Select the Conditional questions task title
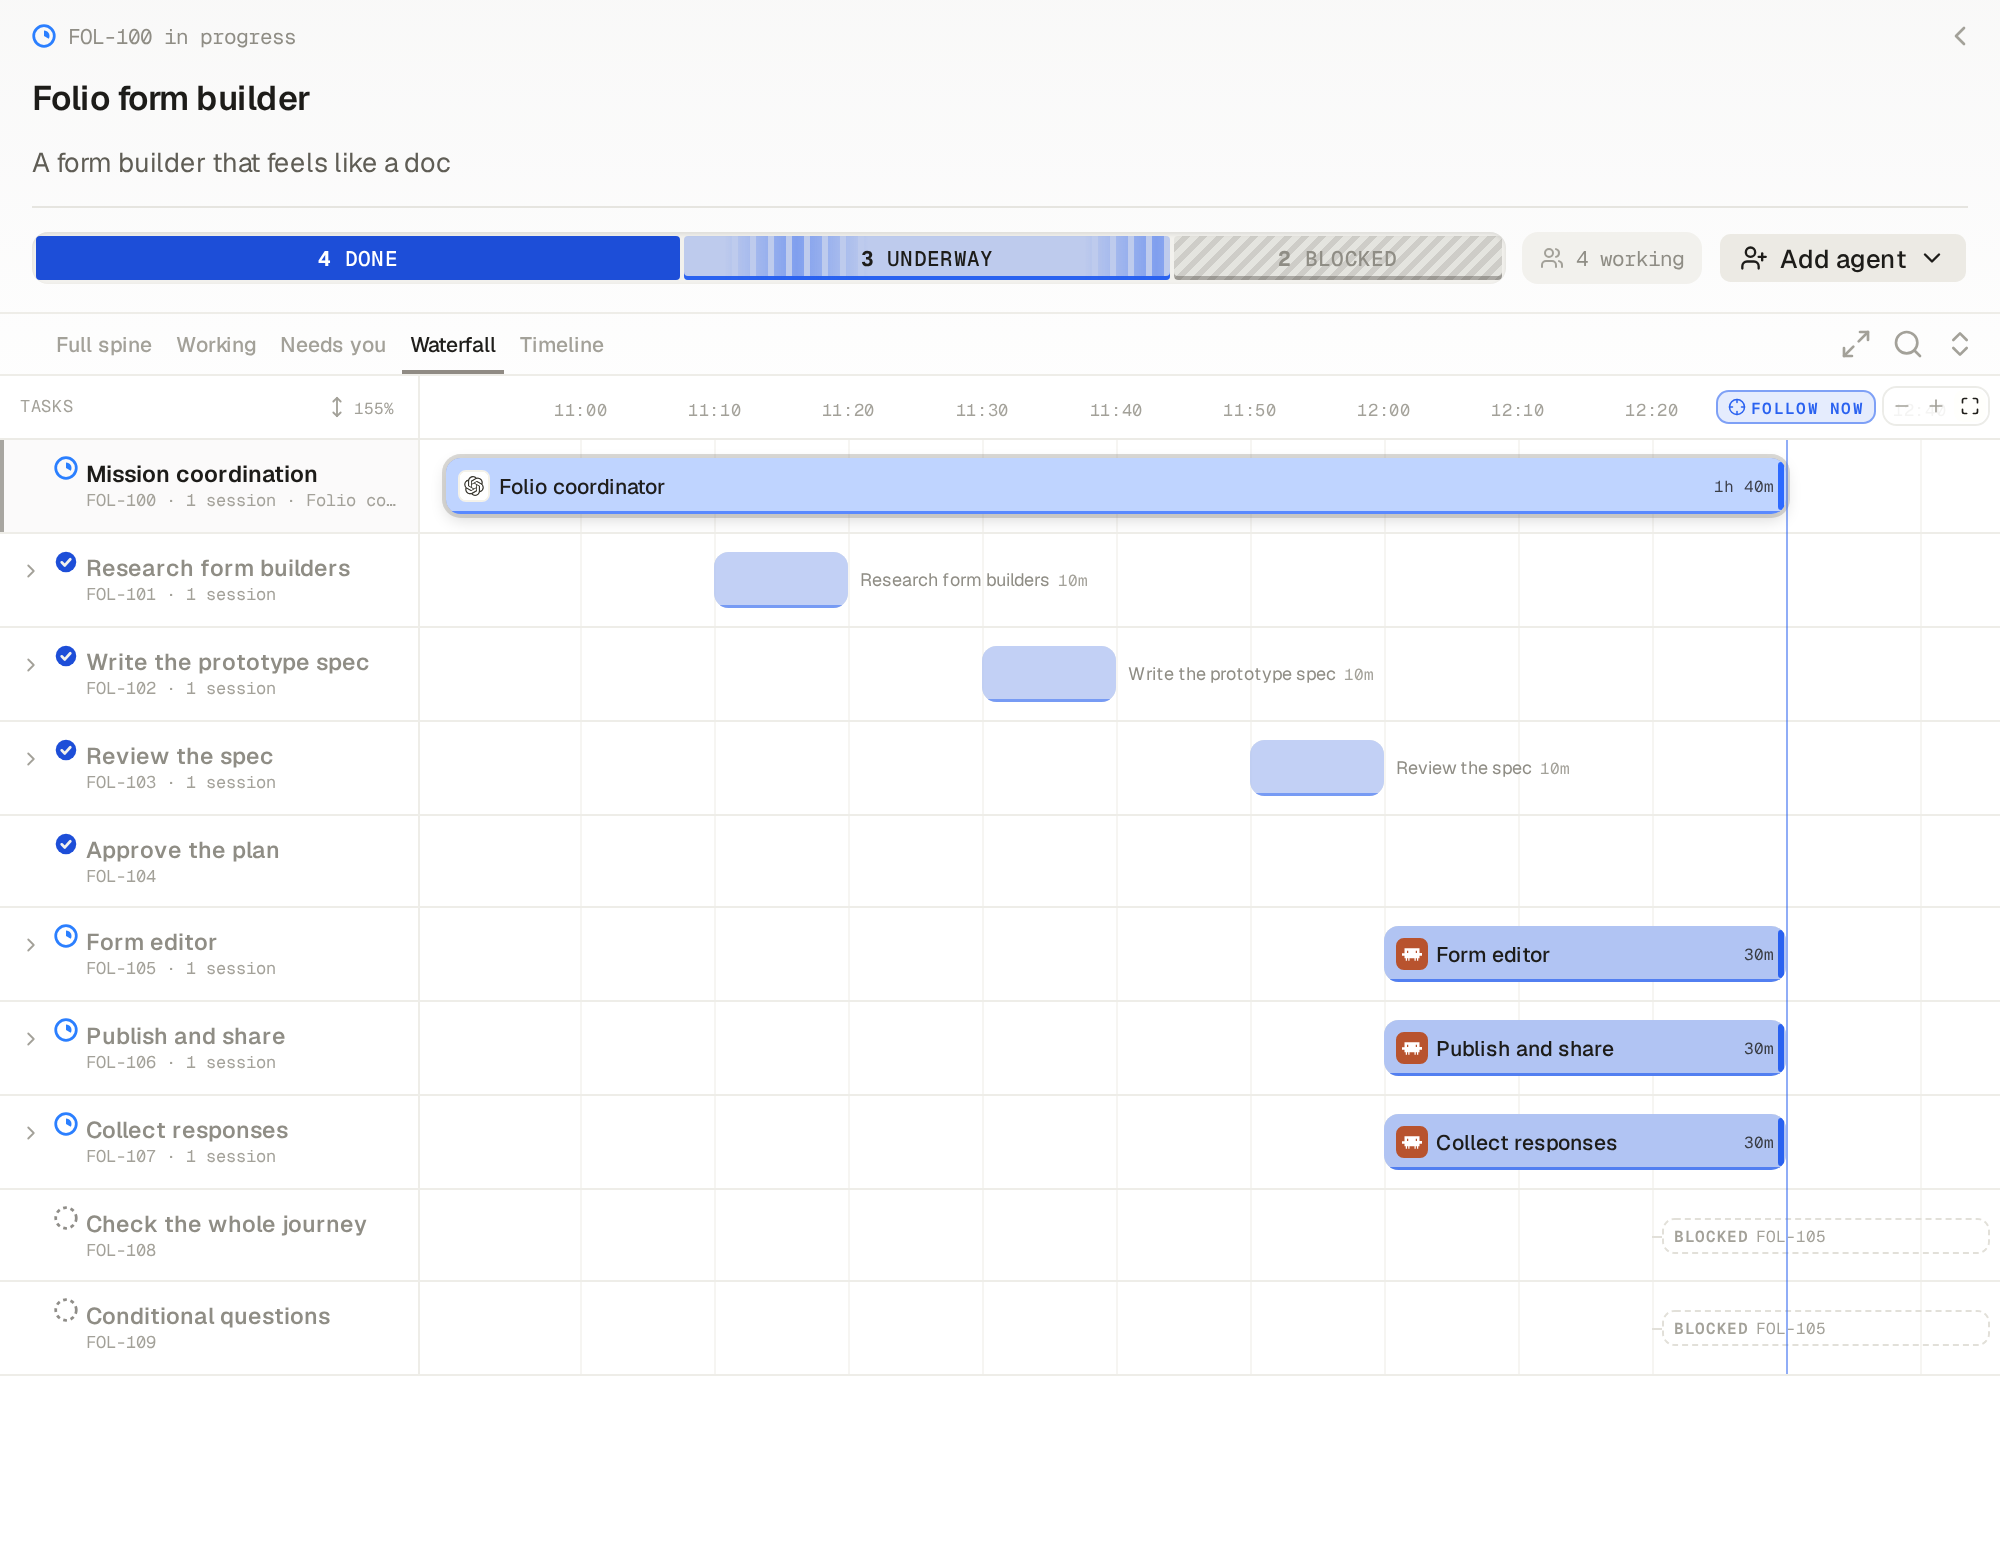The width and height of the screenshot is (2000, 1560). click(208, 1316)
